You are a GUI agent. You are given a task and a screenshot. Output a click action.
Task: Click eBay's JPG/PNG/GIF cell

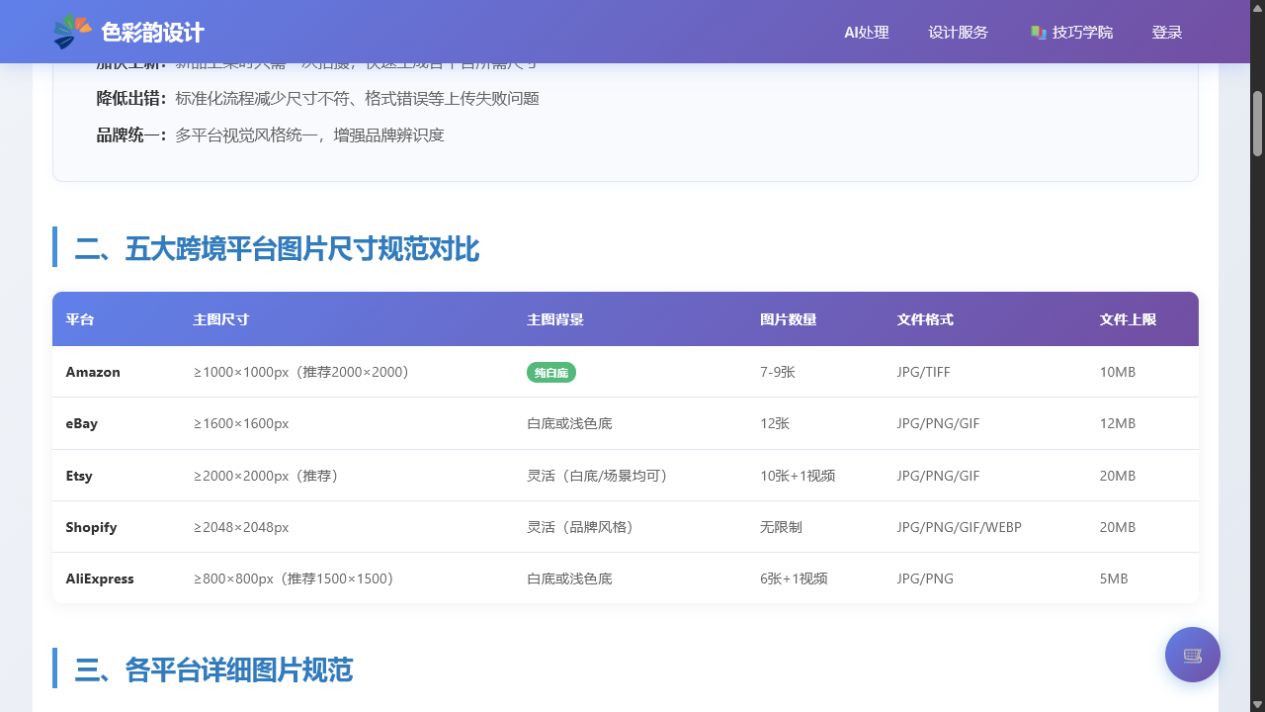[938, 424]
